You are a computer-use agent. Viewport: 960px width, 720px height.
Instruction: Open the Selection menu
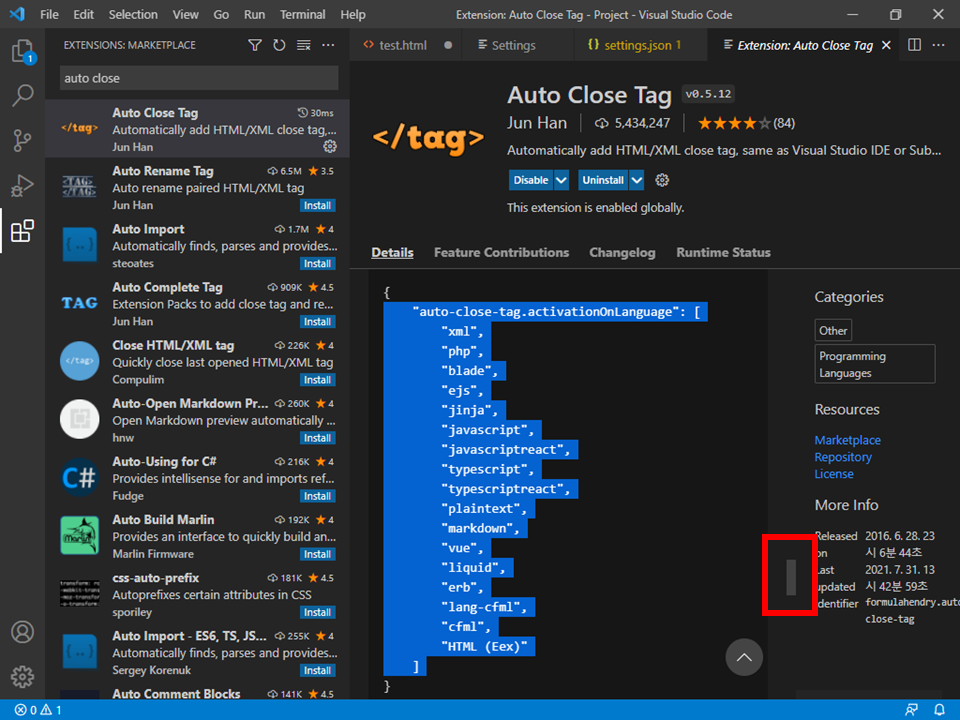[133, 14]
